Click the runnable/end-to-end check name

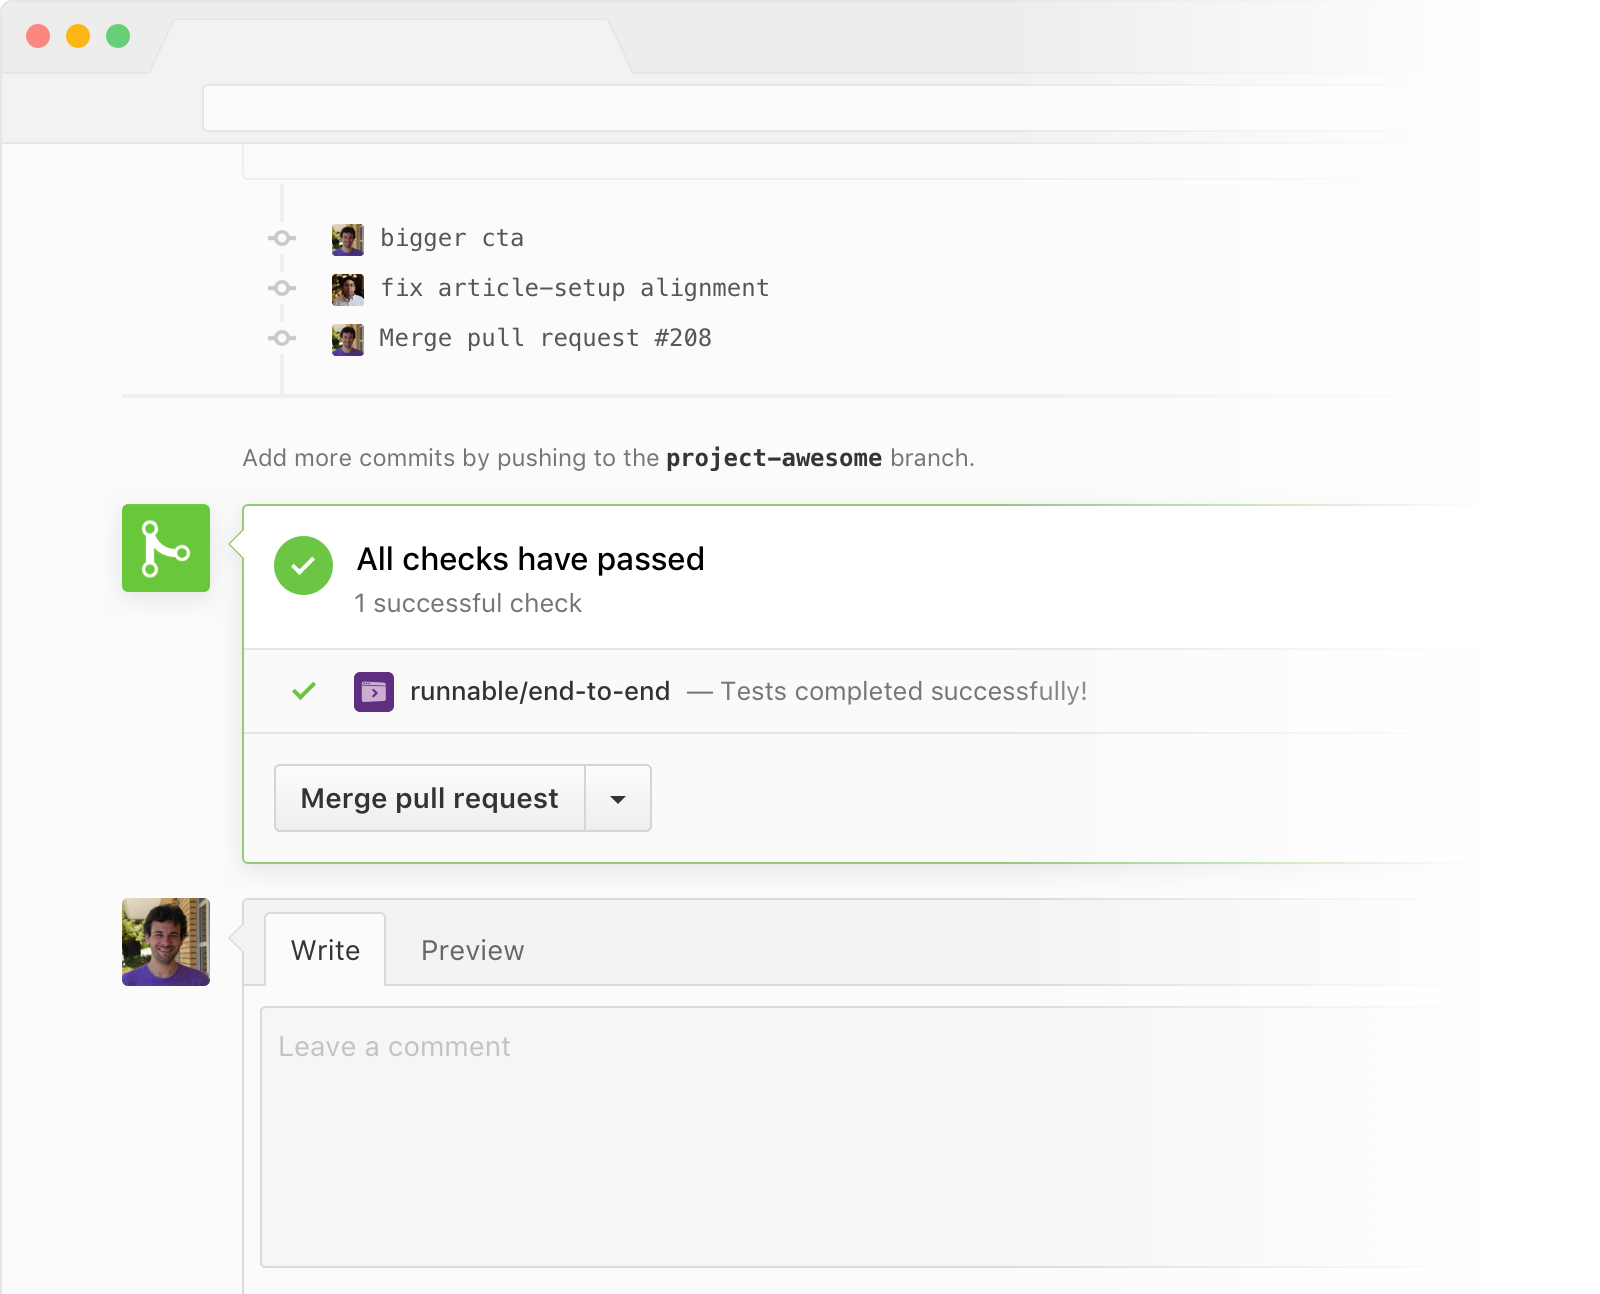[x=540, y=691]
